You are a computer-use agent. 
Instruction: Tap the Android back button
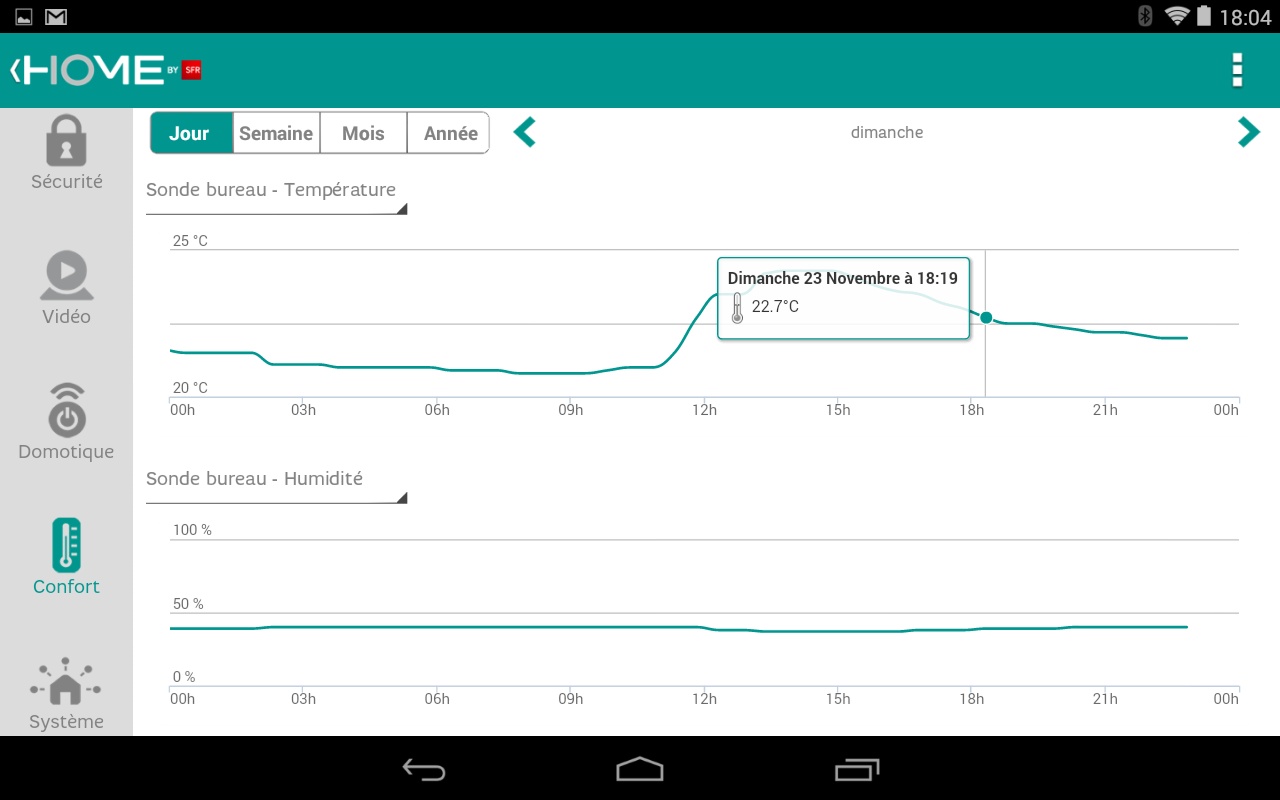click(x=423, y=770)
